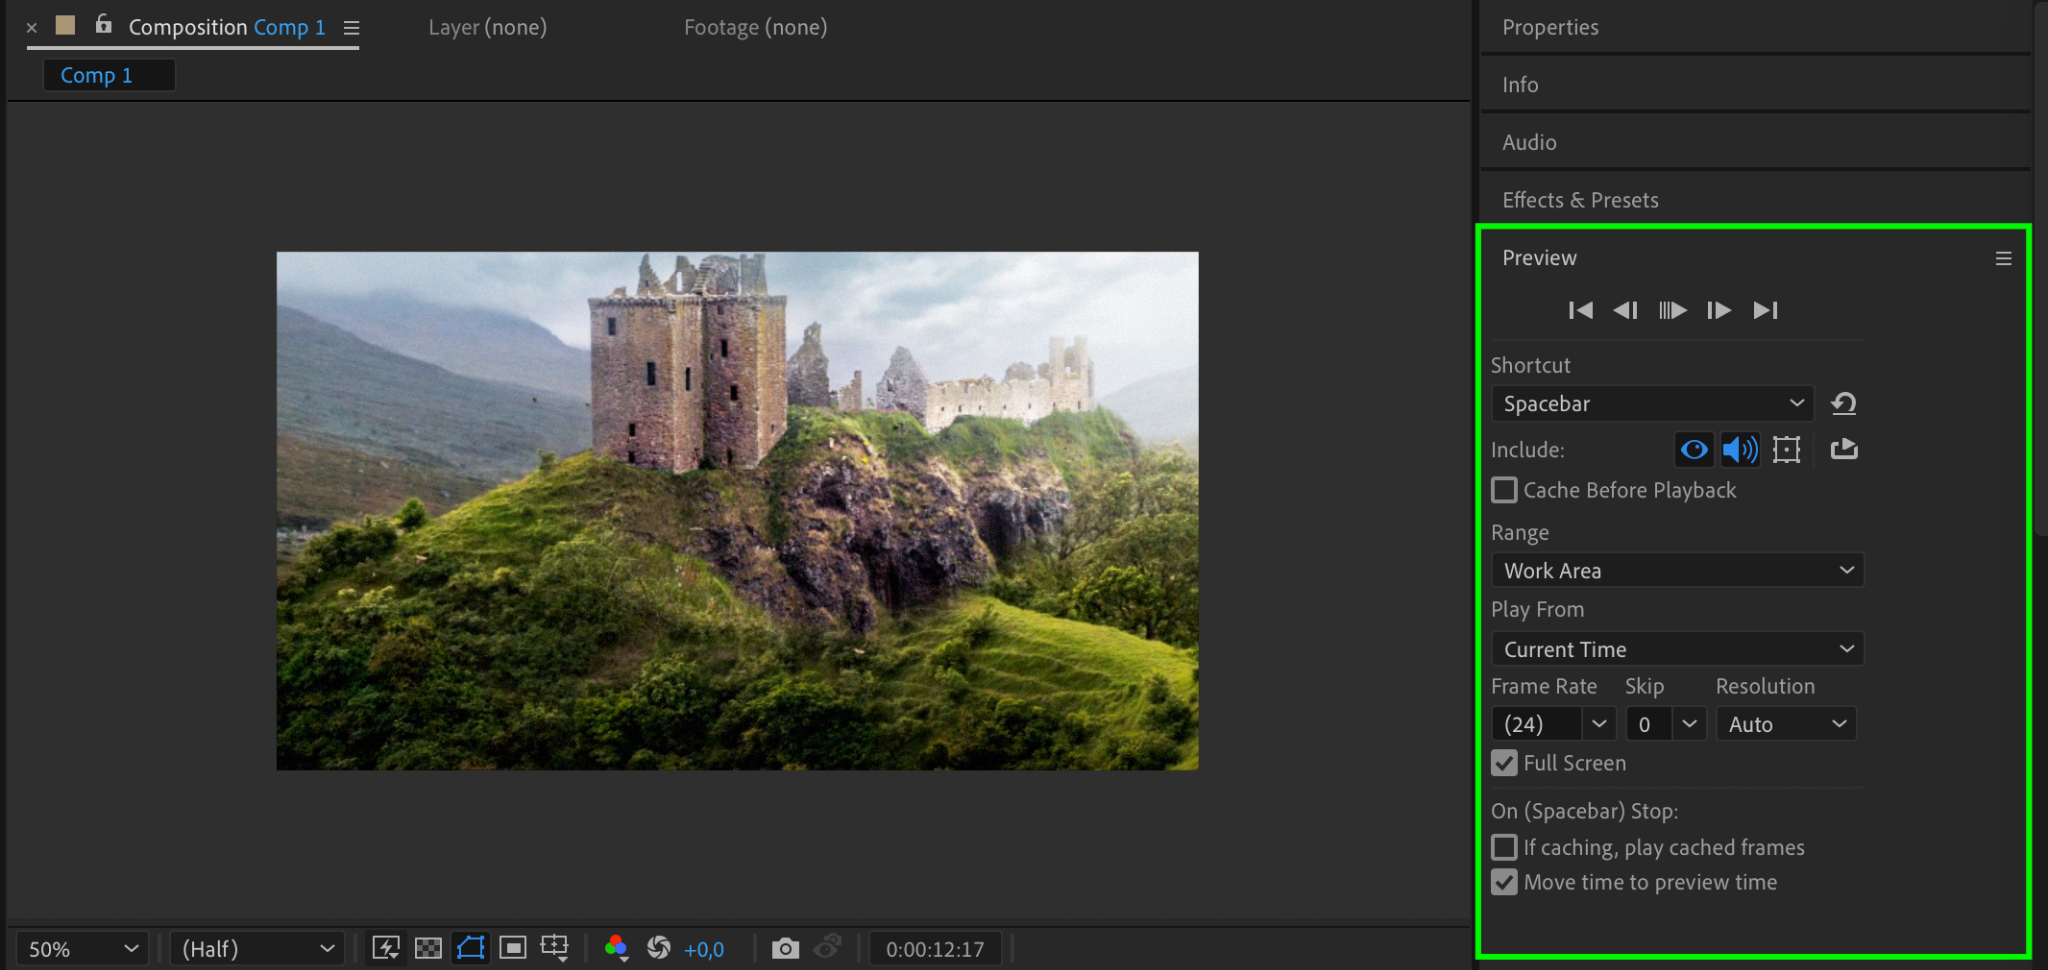This screenshot has width=2048, height=970.
Task: Expand the 50% magnification dropdown
Action: tap(82, 949)
